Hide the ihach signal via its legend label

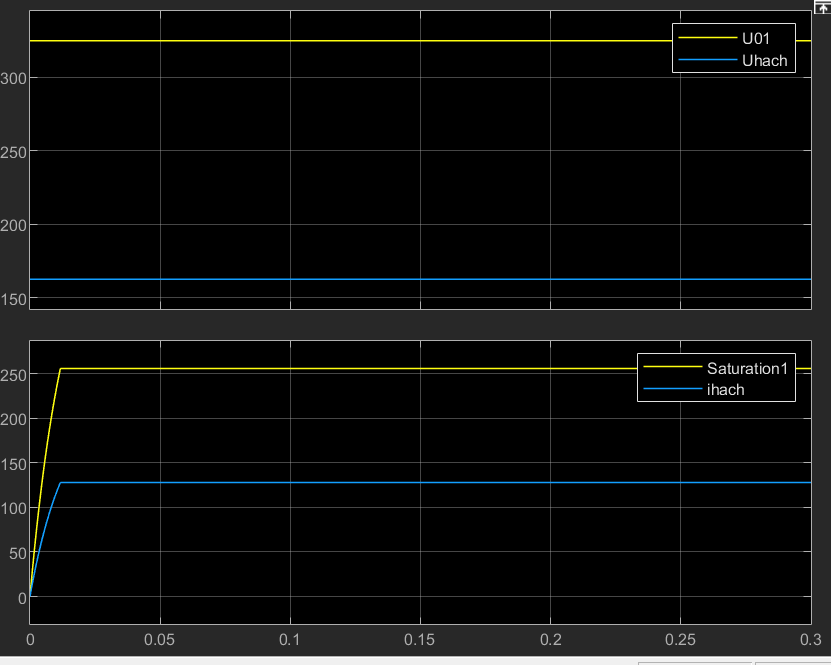pyautogui.click(x=725, y=389)
